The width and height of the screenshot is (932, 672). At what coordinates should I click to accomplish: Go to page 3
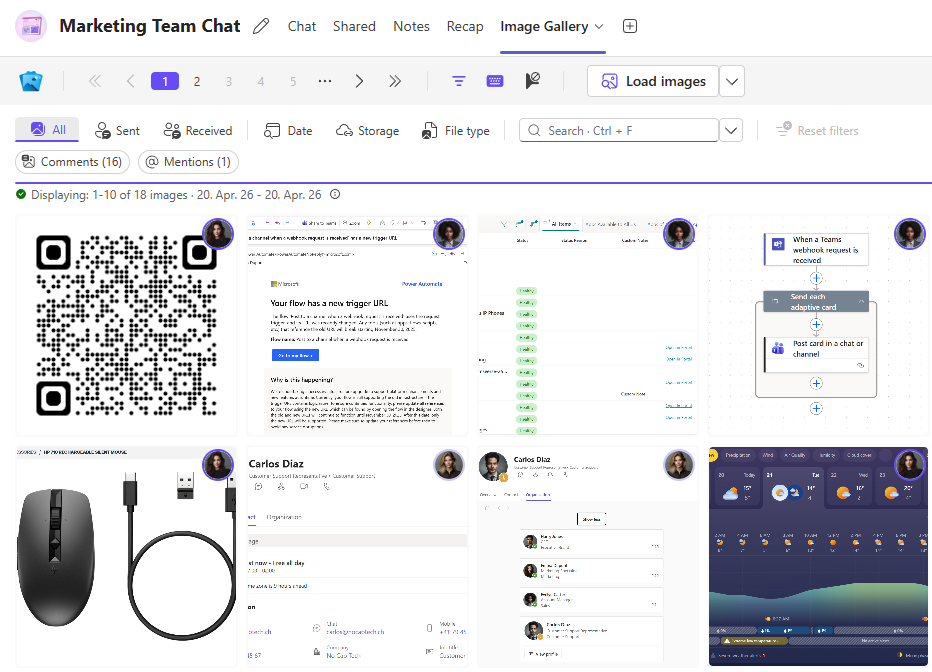pyautogui.click(x=229, y=81)
